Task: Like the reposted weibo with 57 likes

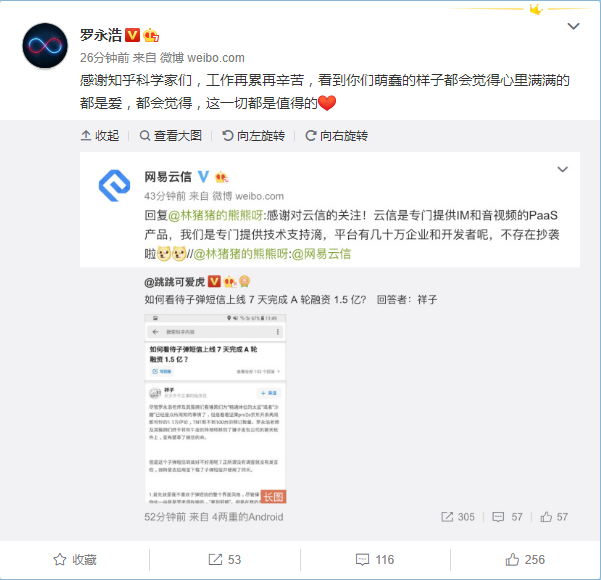Action: click(554, 517)
